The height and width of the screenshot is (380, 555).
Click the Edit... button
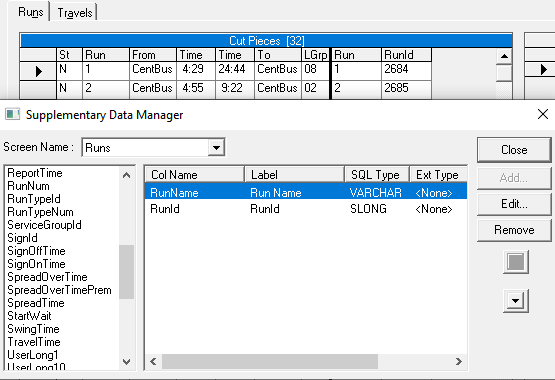pos(514,204)
